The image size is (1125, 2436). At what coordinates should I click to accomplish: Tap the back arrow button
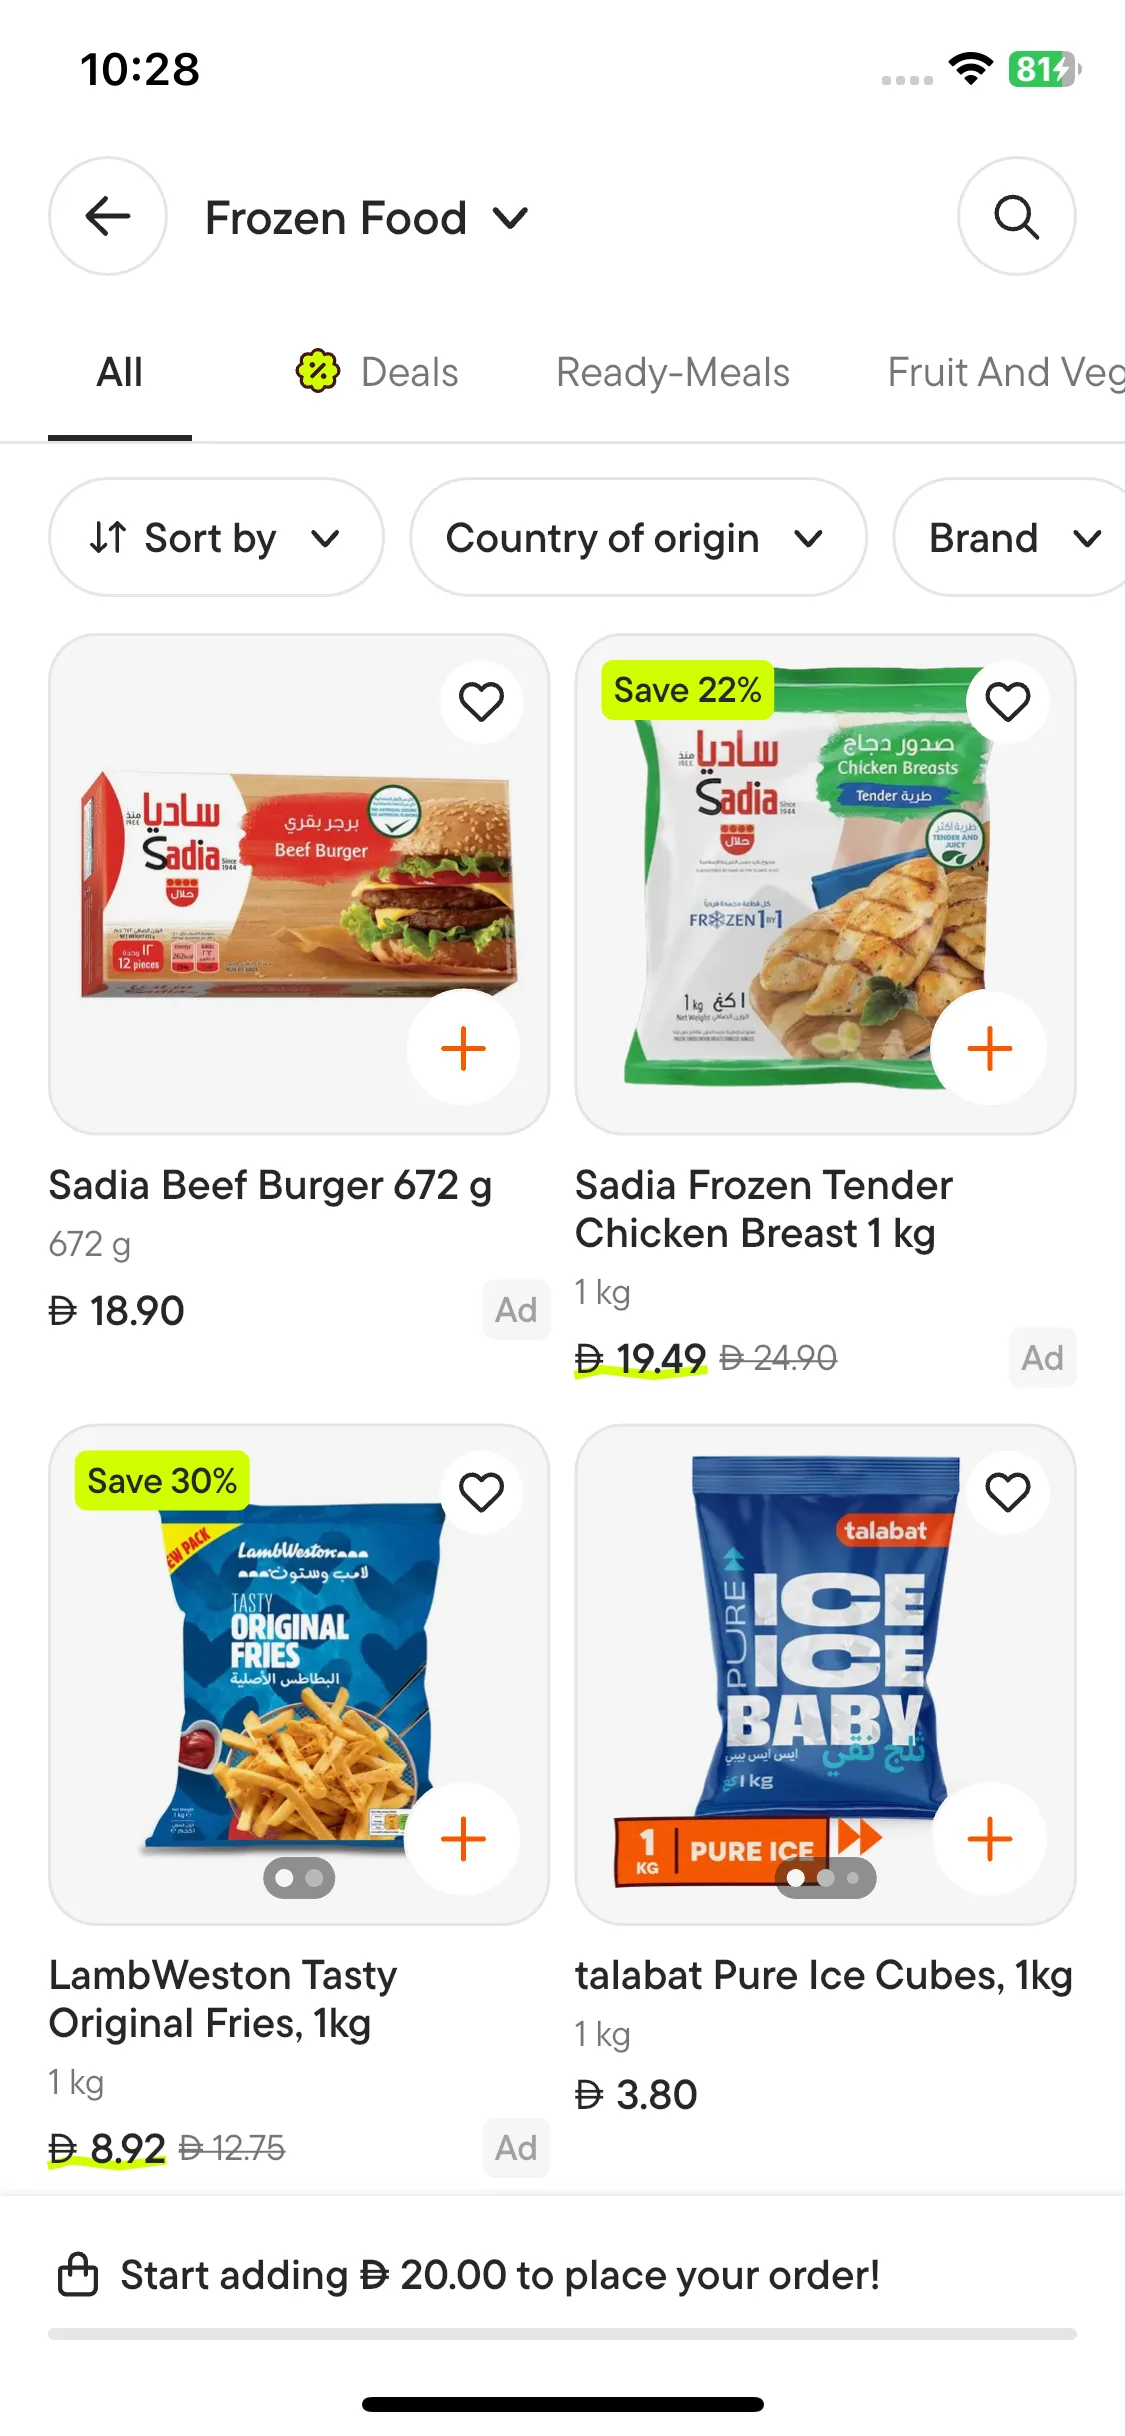point(108,216)
